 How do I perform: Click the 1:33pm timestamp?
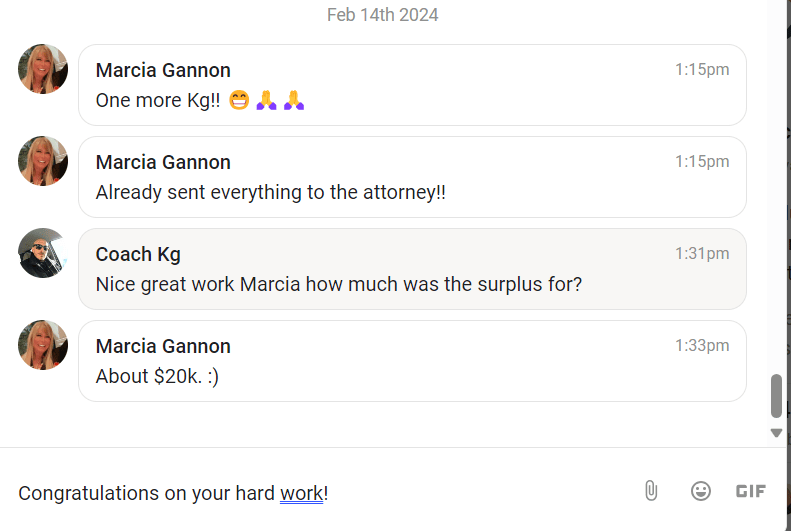pyautogui.click(x=702, y=346)
